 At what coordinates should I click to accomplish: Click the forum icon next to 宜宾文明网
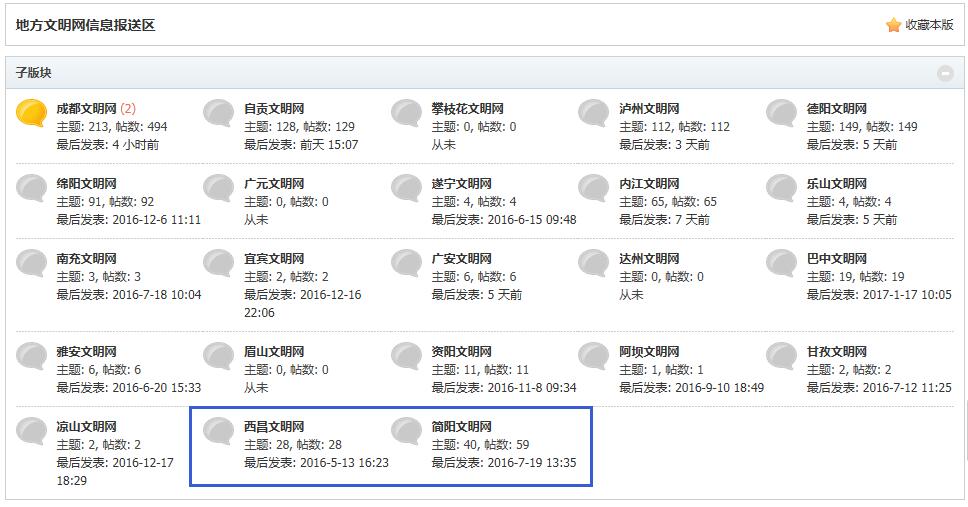coord(219,262)
